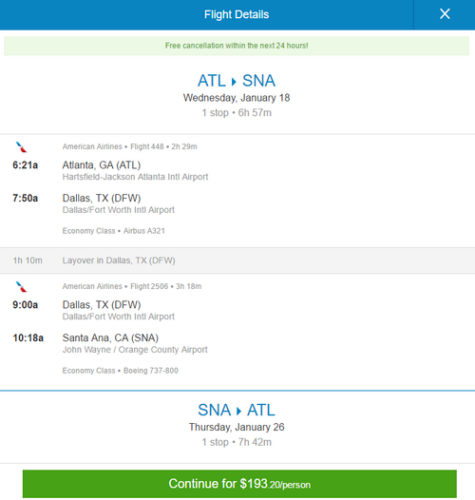Select the Flight Details title
This screenshot has height=500, width=475.
click(x=236, y=14)
